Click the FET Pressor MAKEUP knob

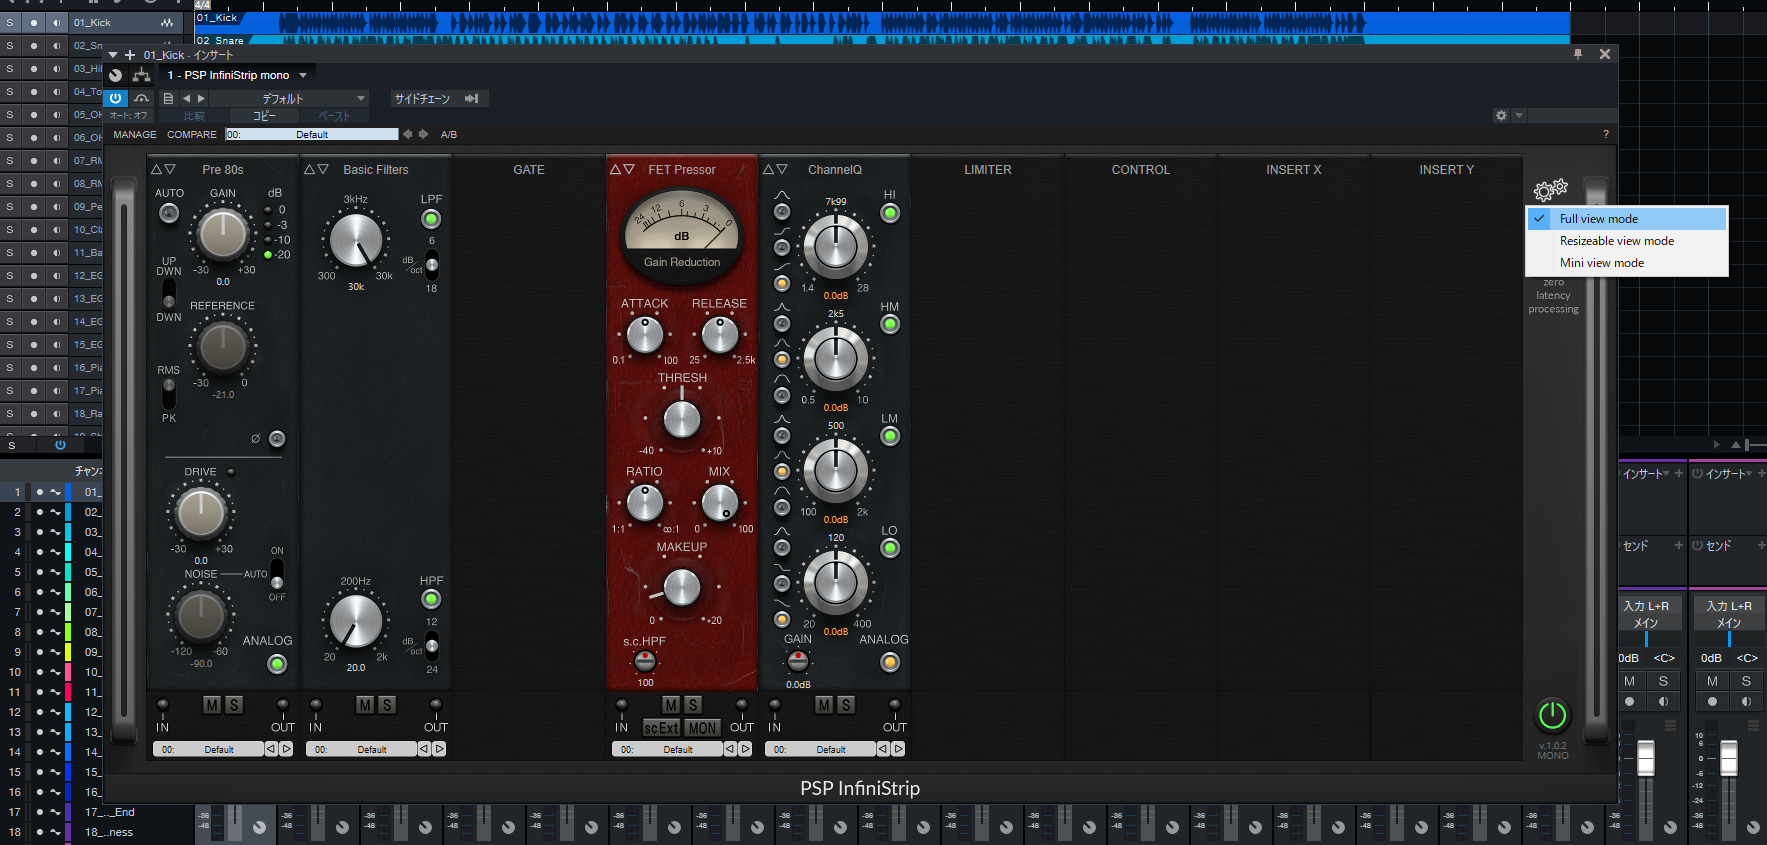682,587
